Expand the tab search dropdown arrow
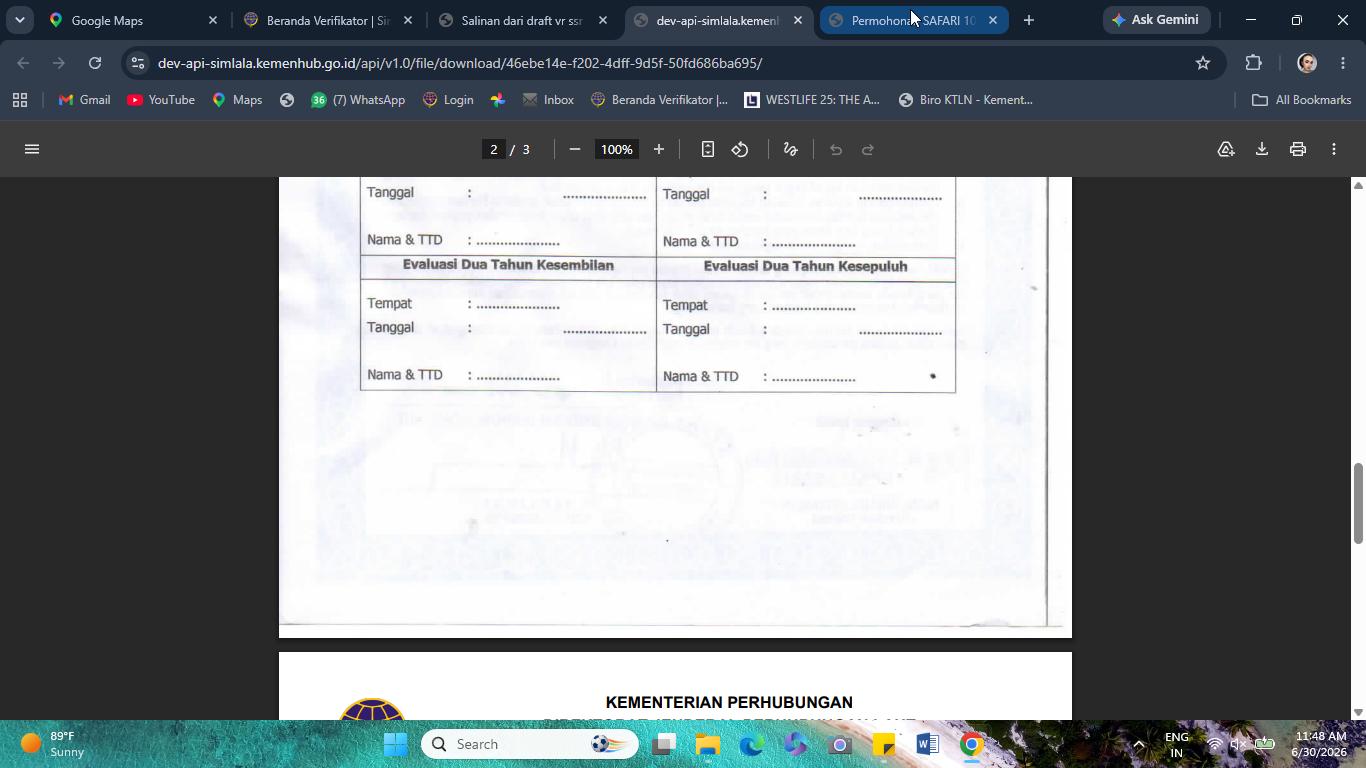 coord(19,20)
